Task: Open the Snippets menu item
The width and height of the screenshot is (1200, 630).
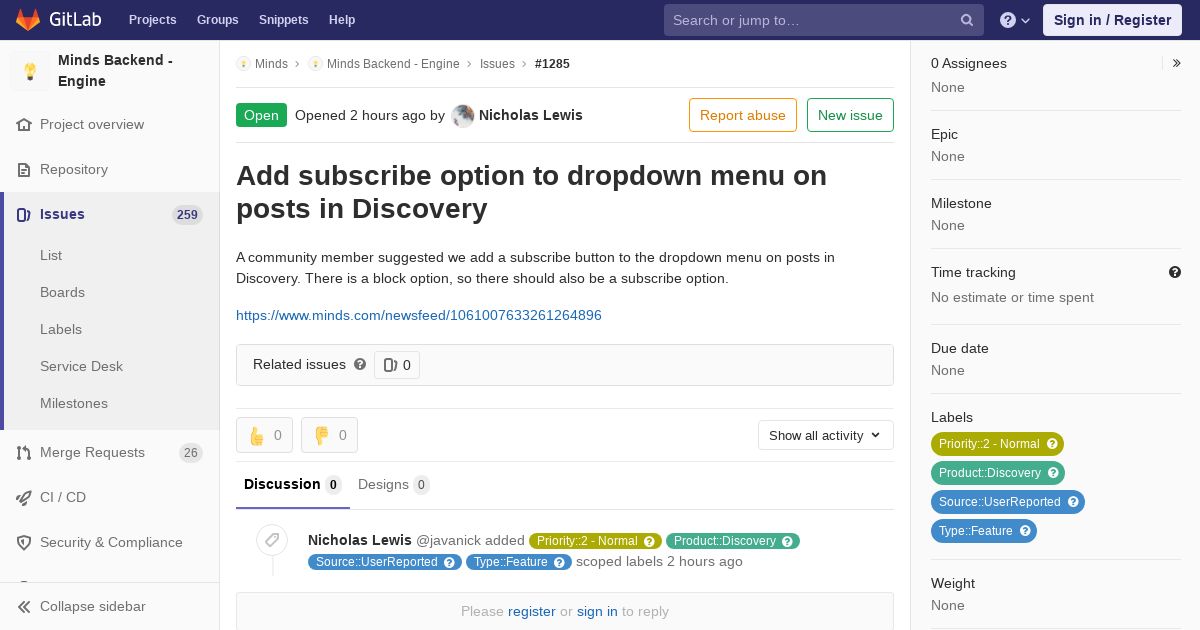Action: click(283, 20)
